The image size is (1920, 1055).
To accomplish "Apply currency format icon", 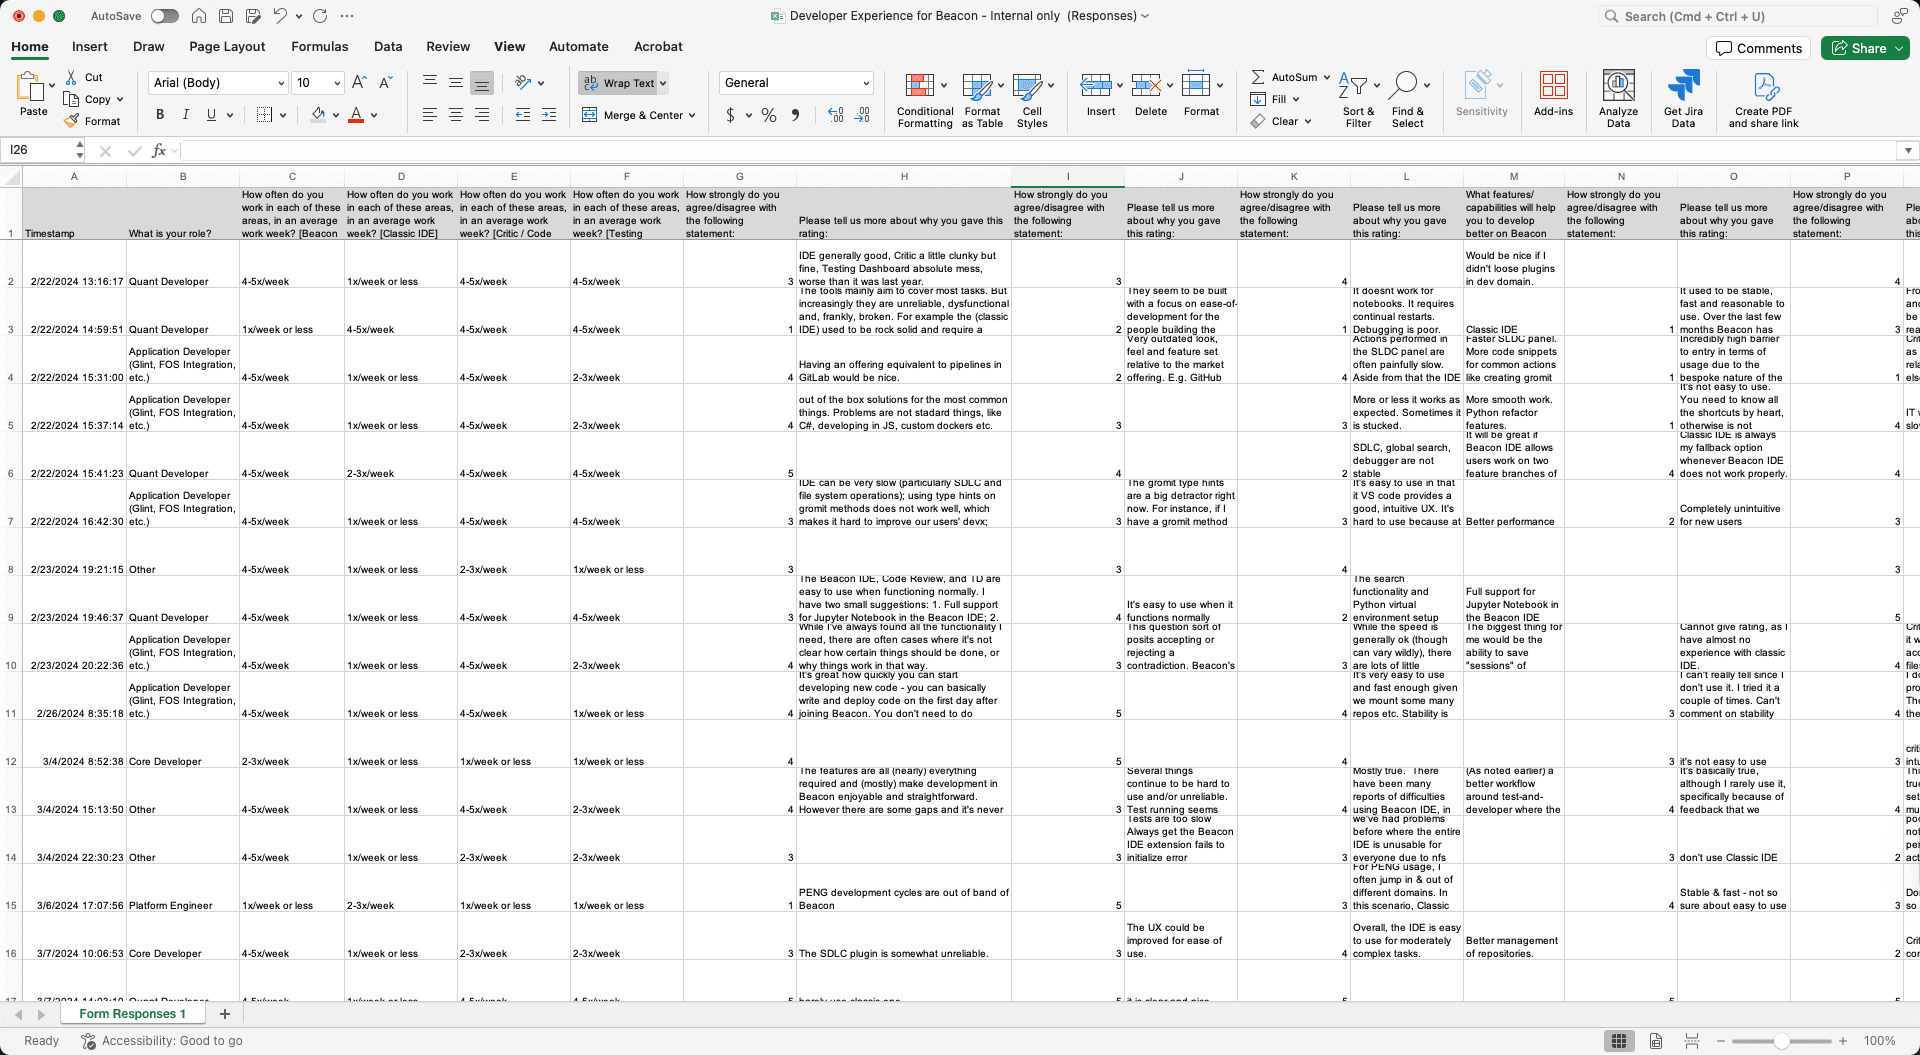I will 730,115.
